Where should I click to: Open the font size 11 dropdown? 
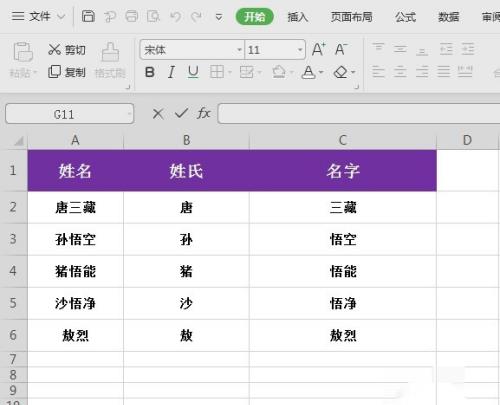pyautogui.click(x=300, y=50)
